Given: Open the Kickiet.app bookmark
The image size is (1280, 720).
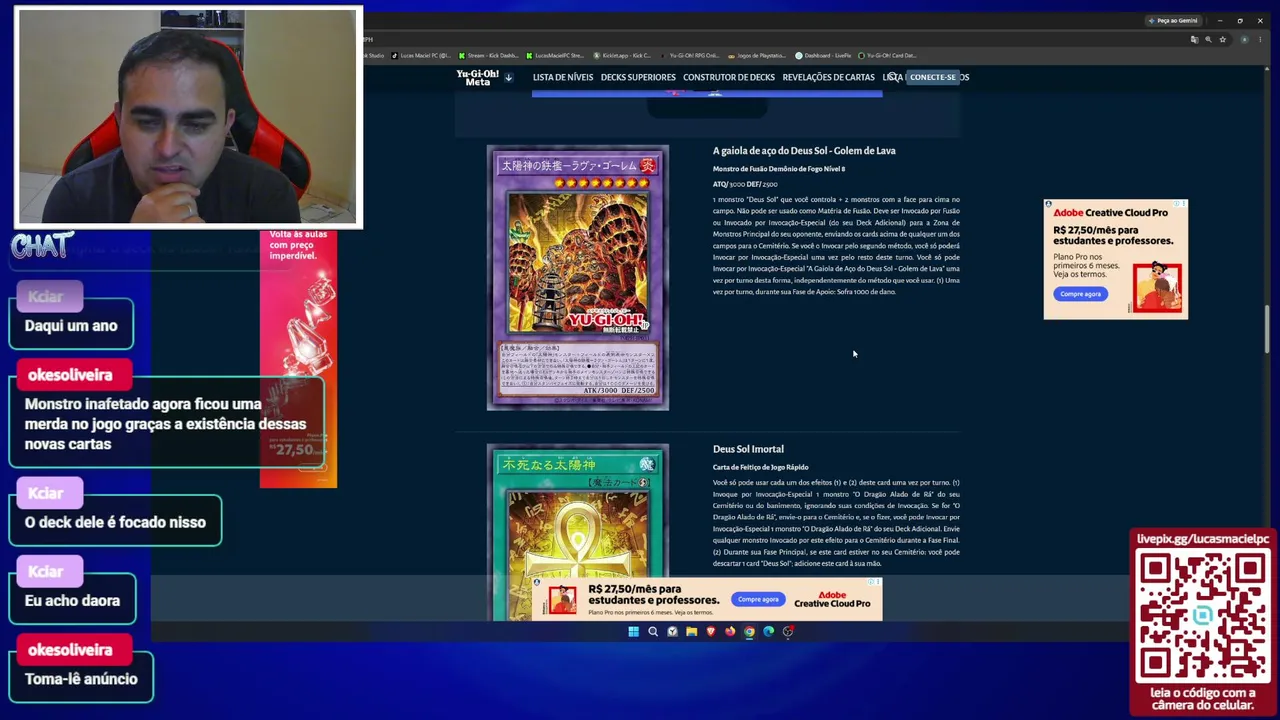Looking at the screenshot, I should pos(623,56).
